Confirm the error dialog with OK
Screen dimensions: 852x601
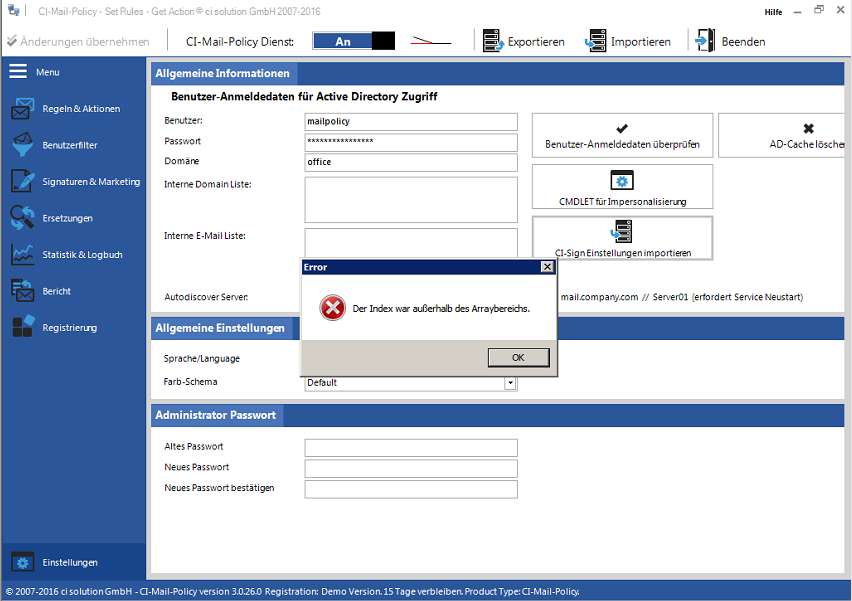(518, 357)
